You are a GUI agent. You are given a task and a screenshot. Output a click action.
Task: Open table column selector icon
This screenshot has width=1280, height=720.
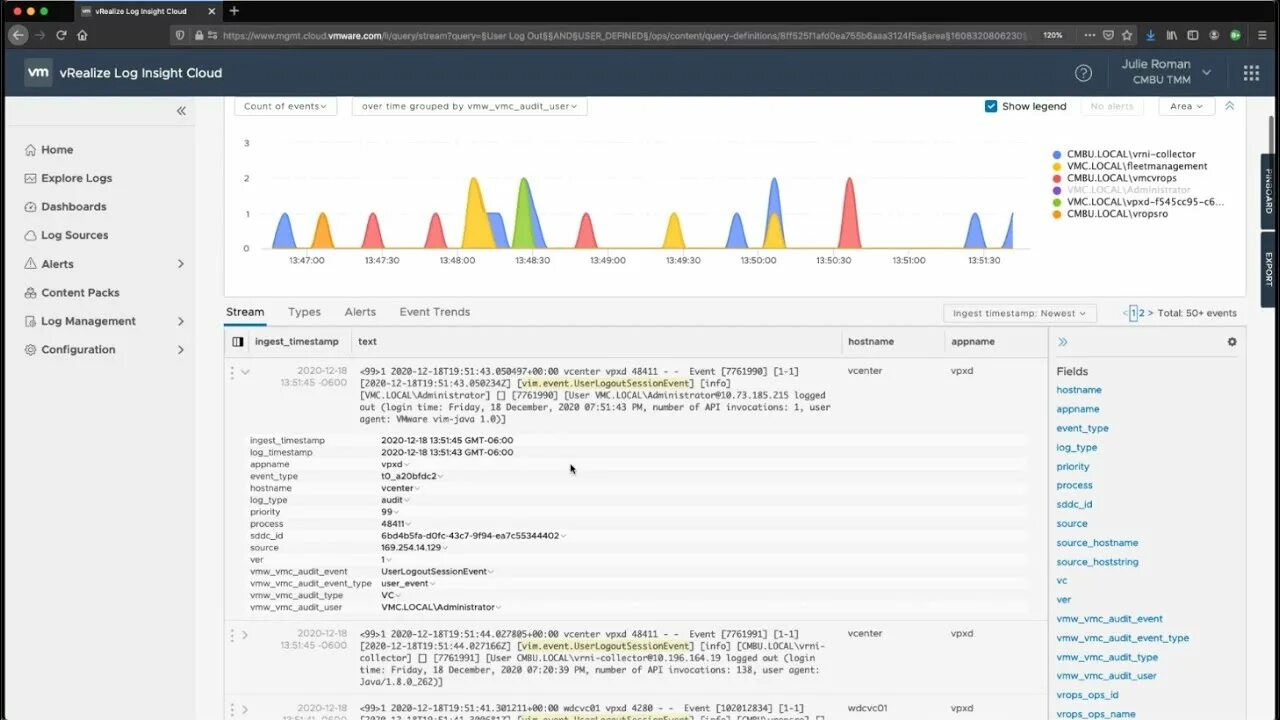(237, 341)
